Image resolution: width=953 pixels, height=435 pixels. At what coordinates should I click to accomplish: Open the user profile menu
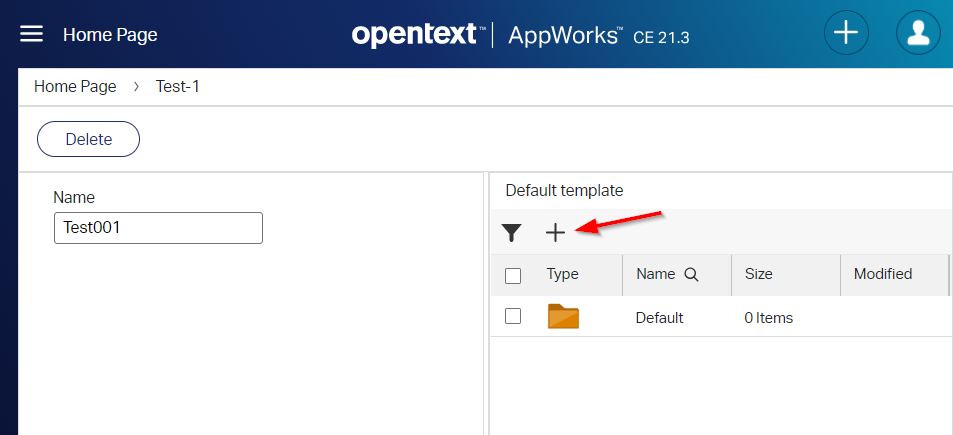[918, 33]
